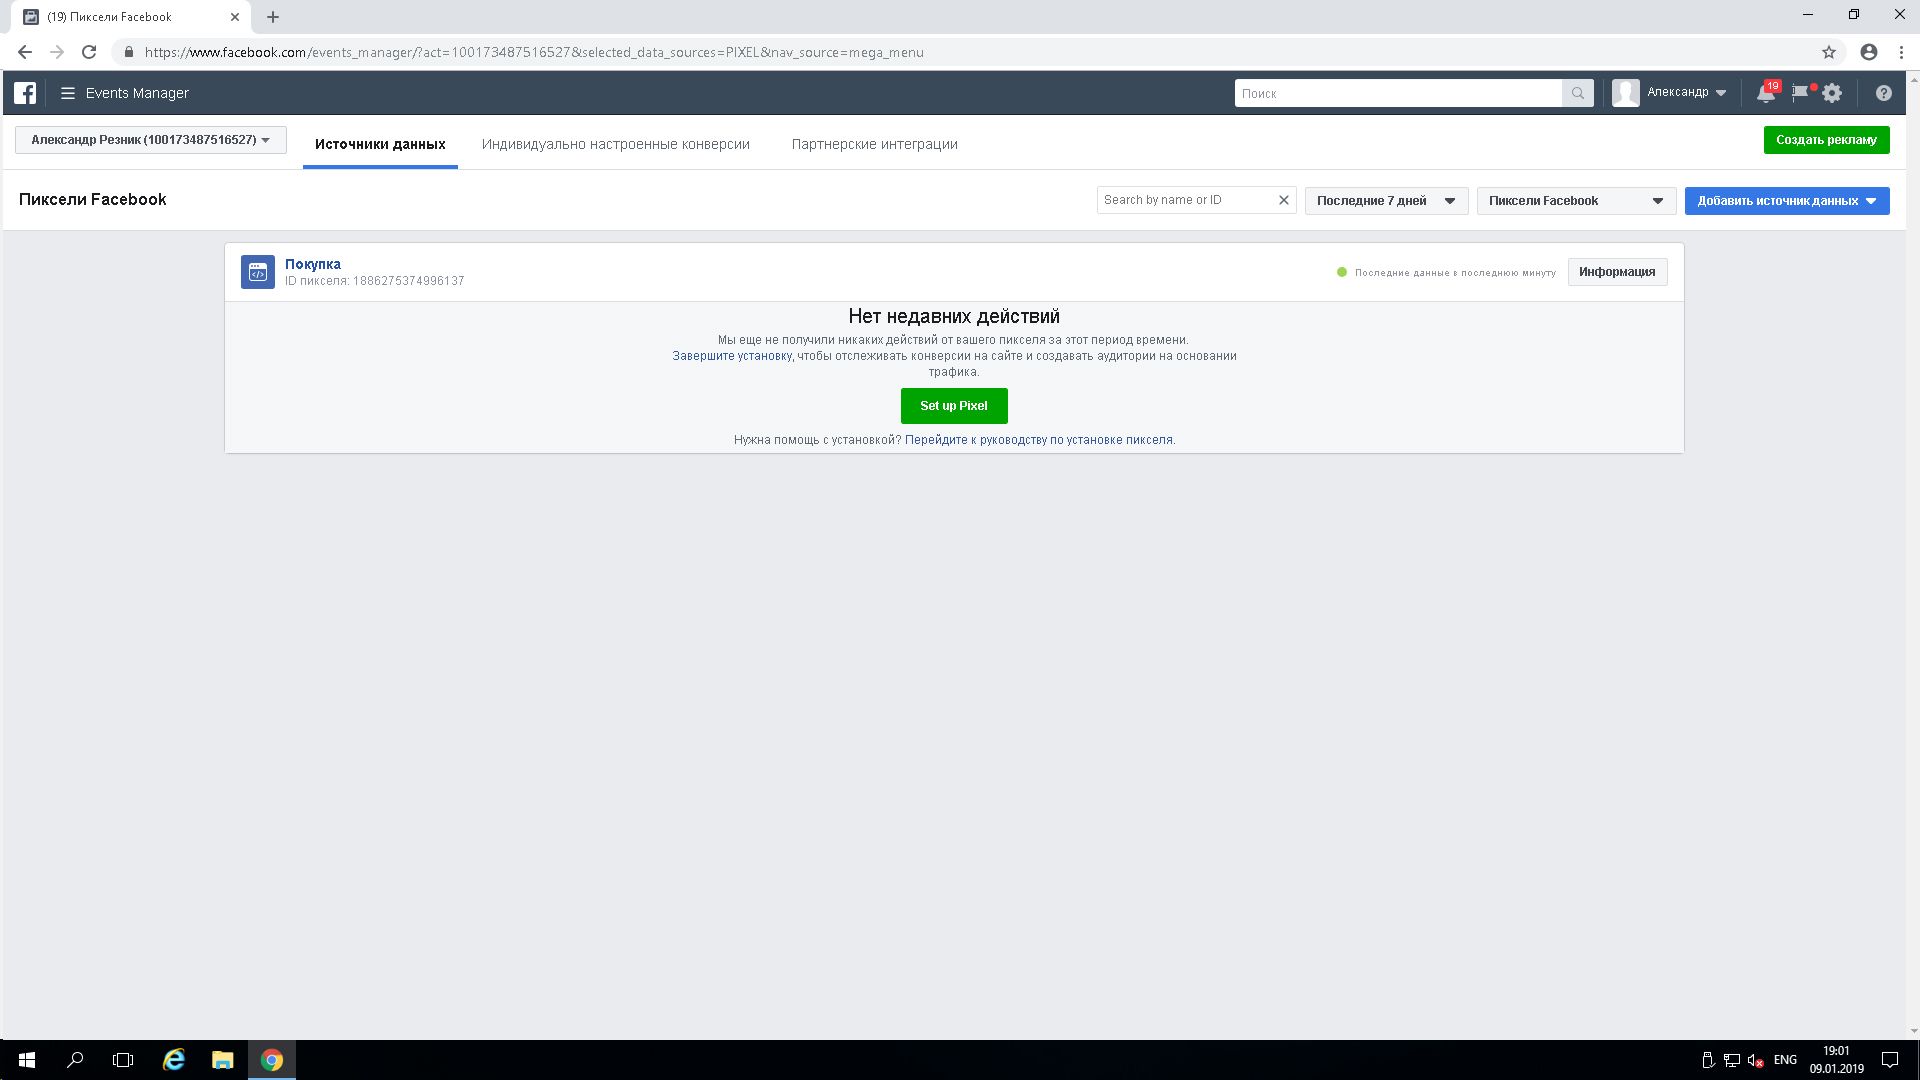Click the Events Manager title text
1920x1080 pixels.
[x=137, y=93]
